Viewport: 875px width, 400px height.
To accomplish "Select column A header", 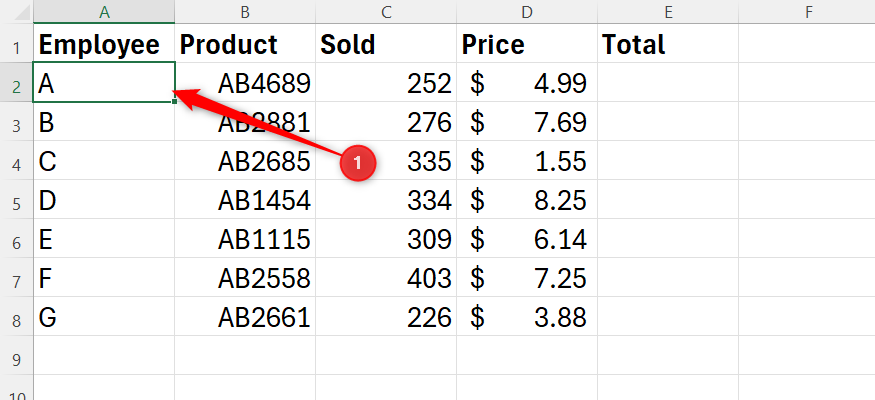I will point(104,12).
